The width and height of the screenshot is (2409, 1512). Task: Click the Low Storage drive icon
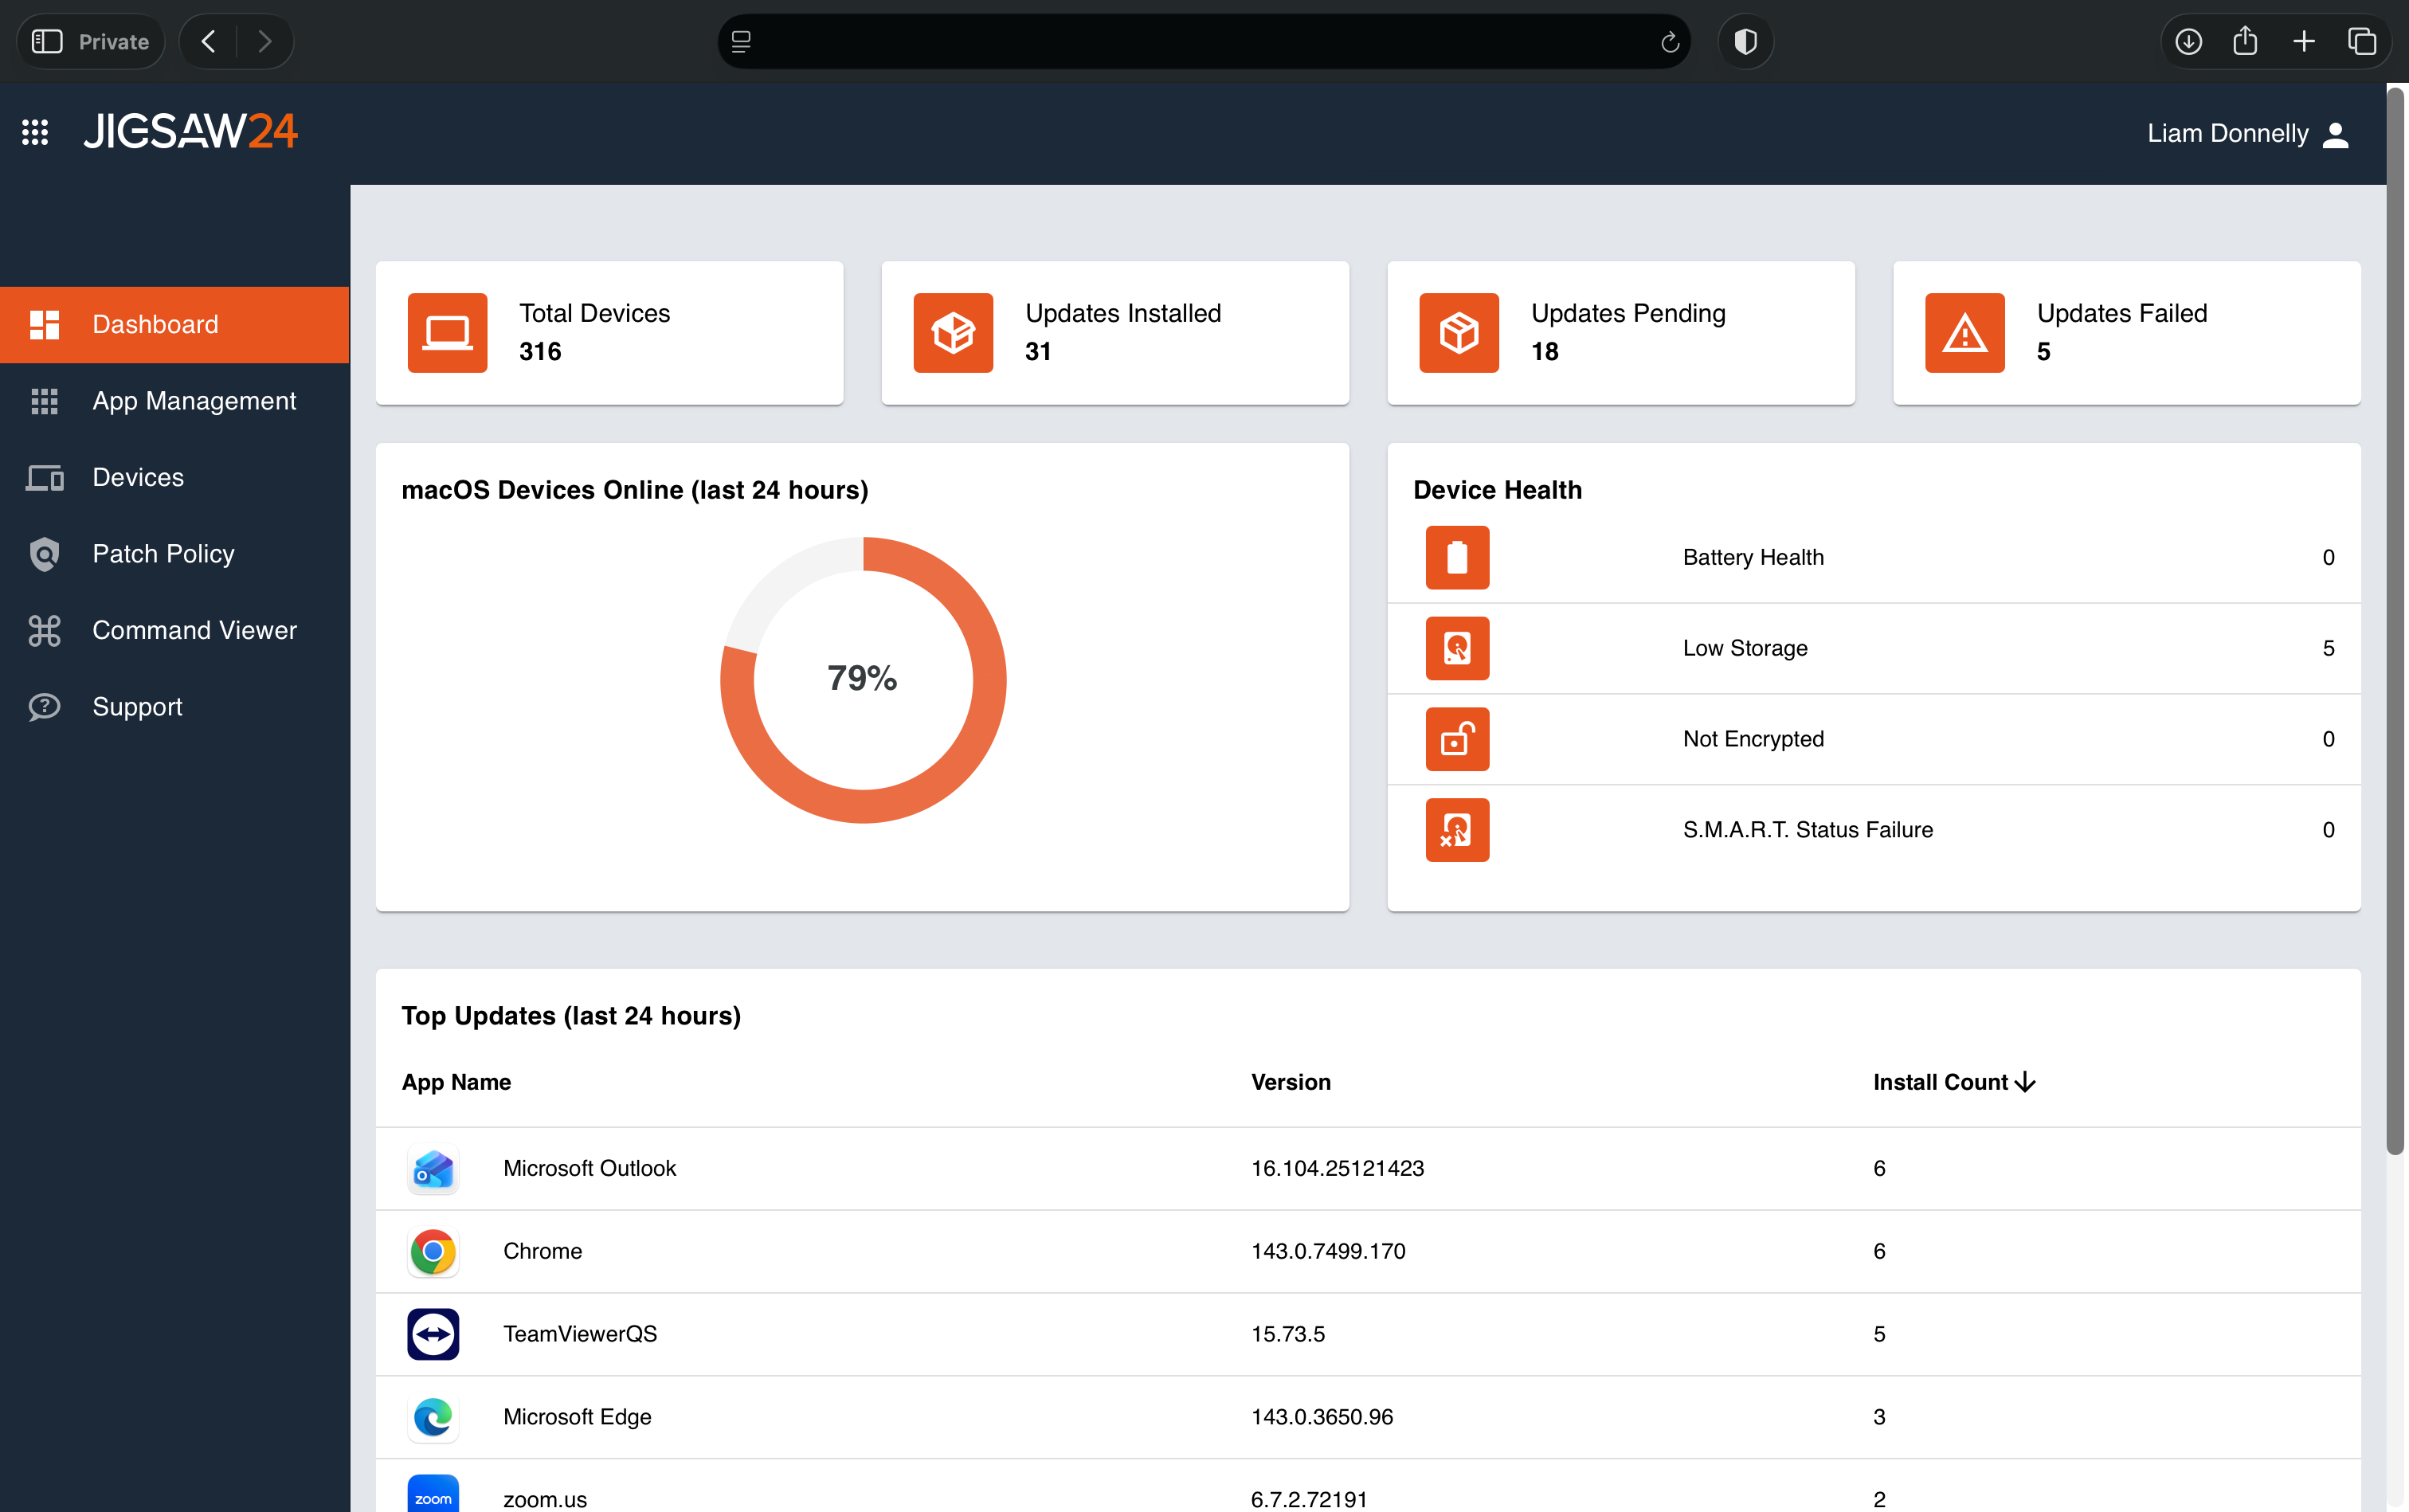[x=1457, y=648]
